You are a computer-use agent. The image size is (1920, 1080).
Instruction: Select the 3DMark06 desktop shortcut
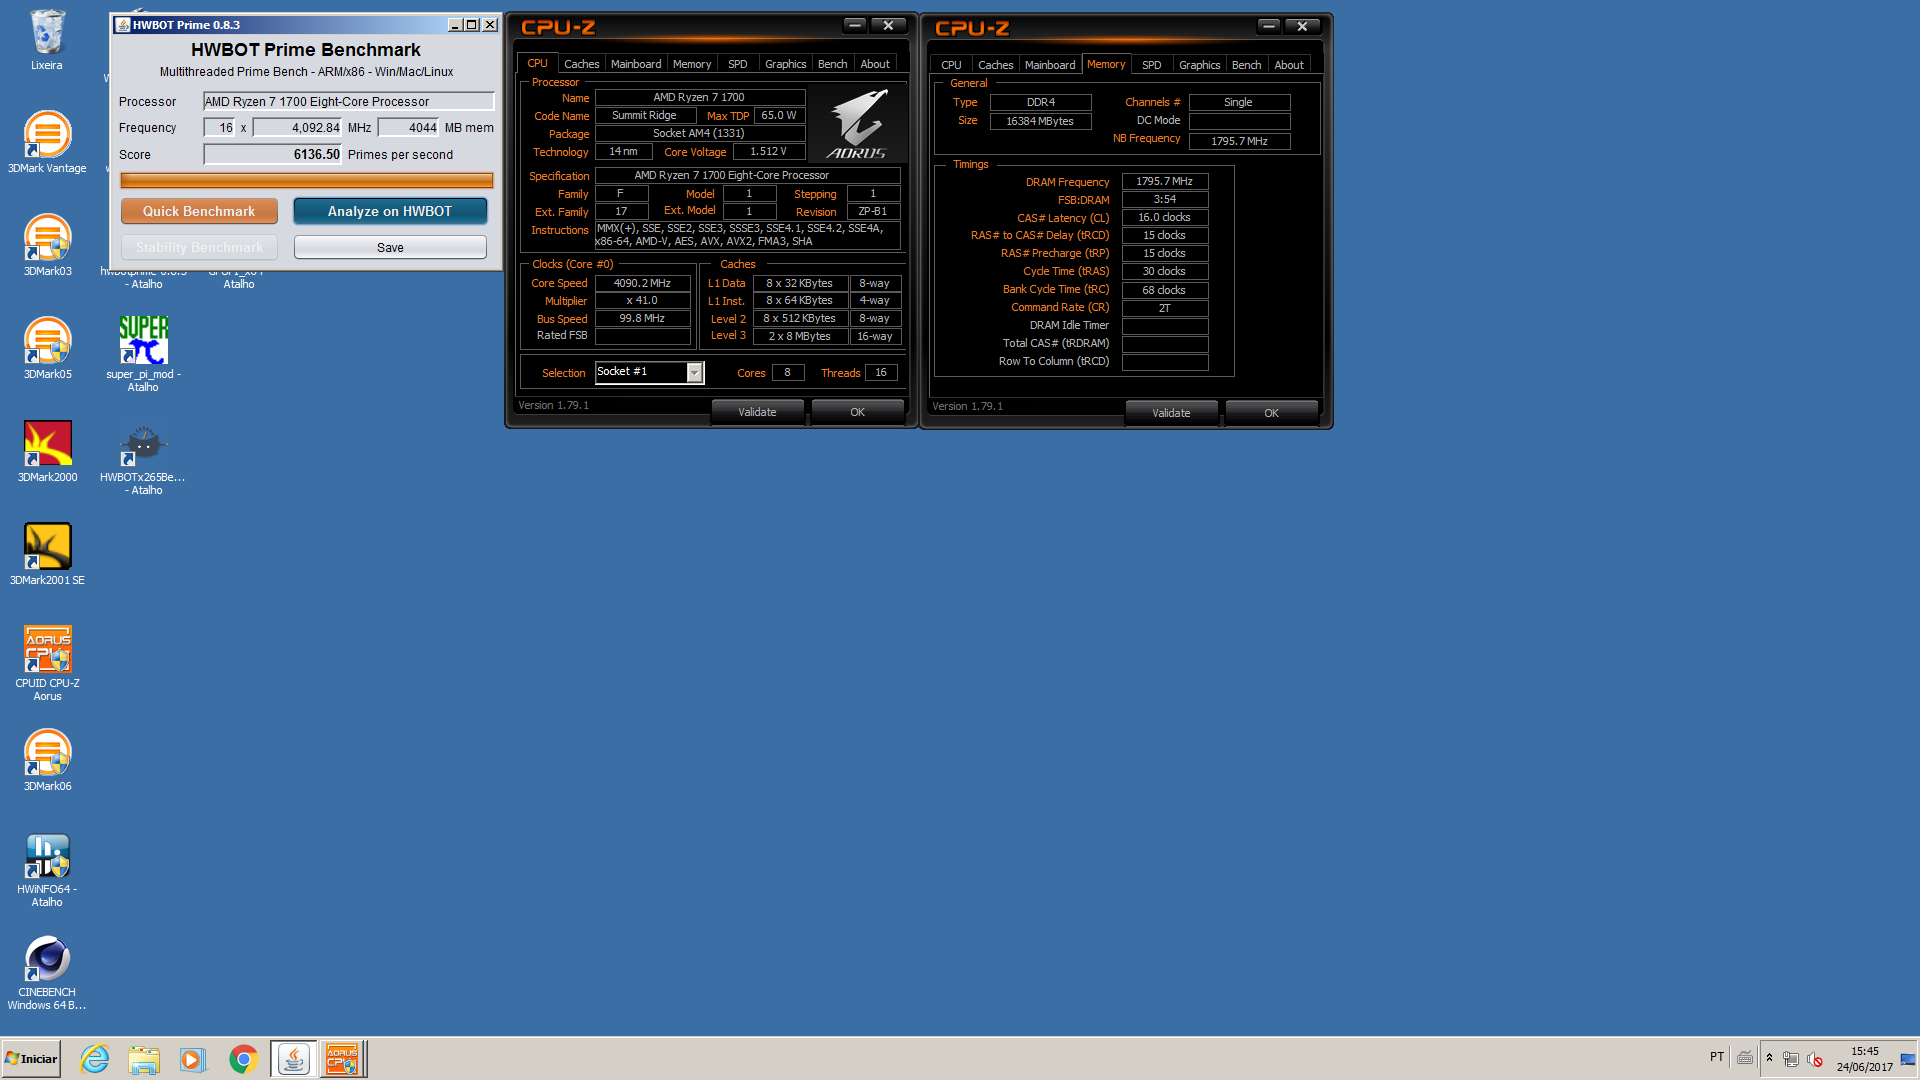(x=47, y=760)
